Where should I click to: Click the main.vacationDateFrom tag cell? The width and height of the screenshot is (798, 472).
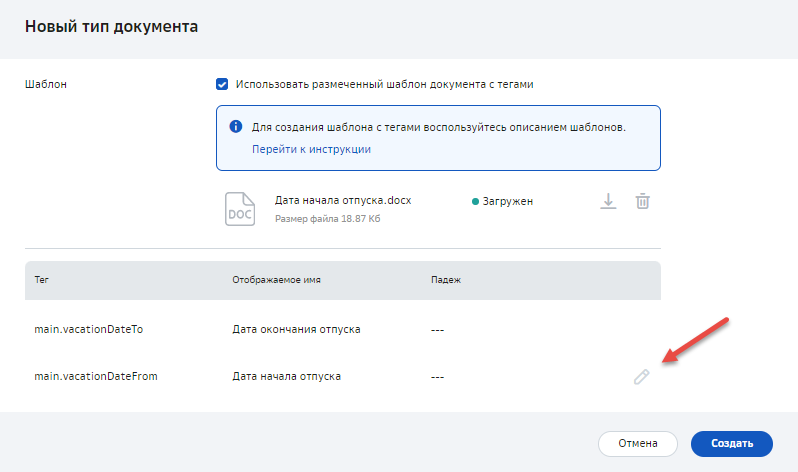click(96, 376)
